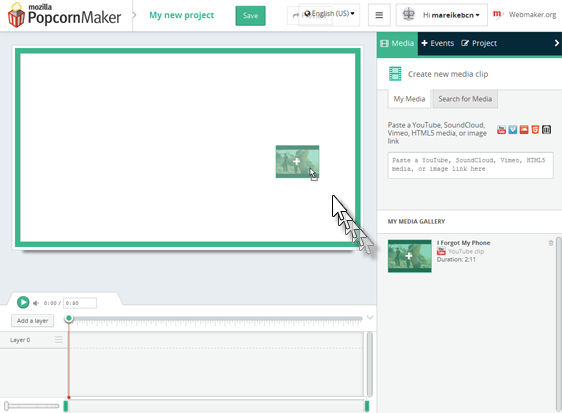Viewport: 562px width, 413px height.
Task: Click the timeline vertical scrollbar
Action: (x=370, y=364)
